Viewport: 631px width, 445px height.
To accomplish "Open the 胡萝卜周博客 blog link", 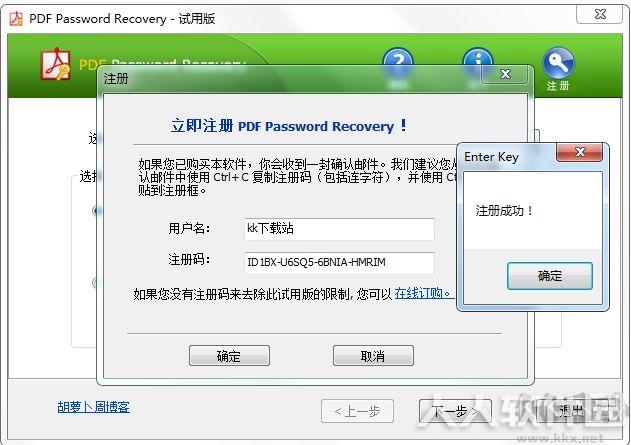I will (x=93, y=407).
